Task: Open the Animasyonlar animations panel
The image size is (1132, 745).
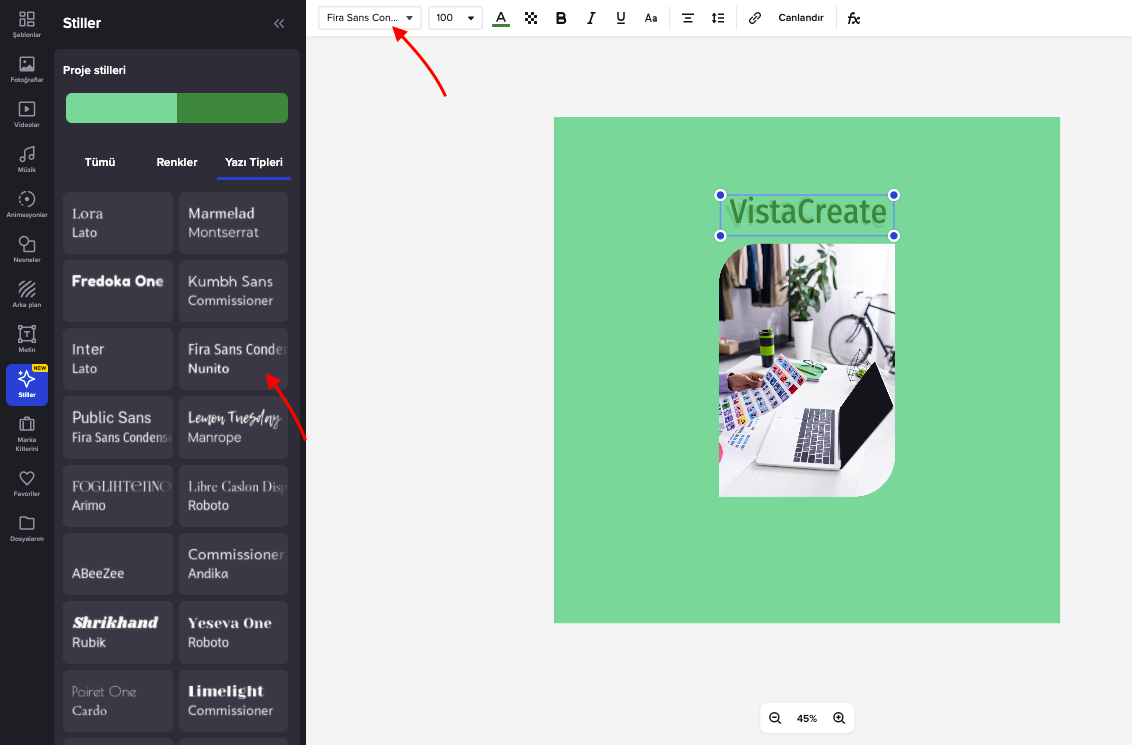Action: [27, 204]
